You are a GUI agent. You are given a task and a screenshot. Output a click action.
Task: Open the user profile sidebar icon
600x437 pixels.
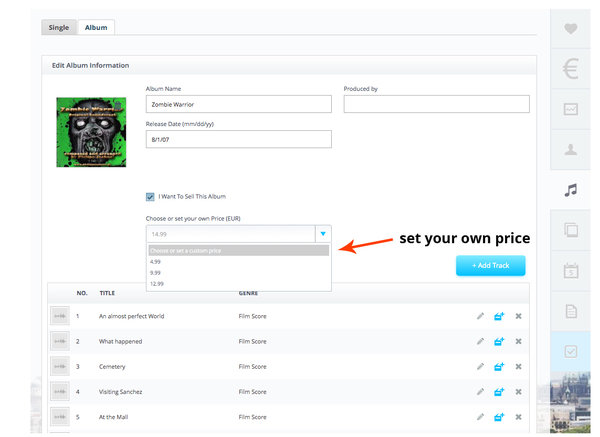pyautogui.click(x=571, y=150)
